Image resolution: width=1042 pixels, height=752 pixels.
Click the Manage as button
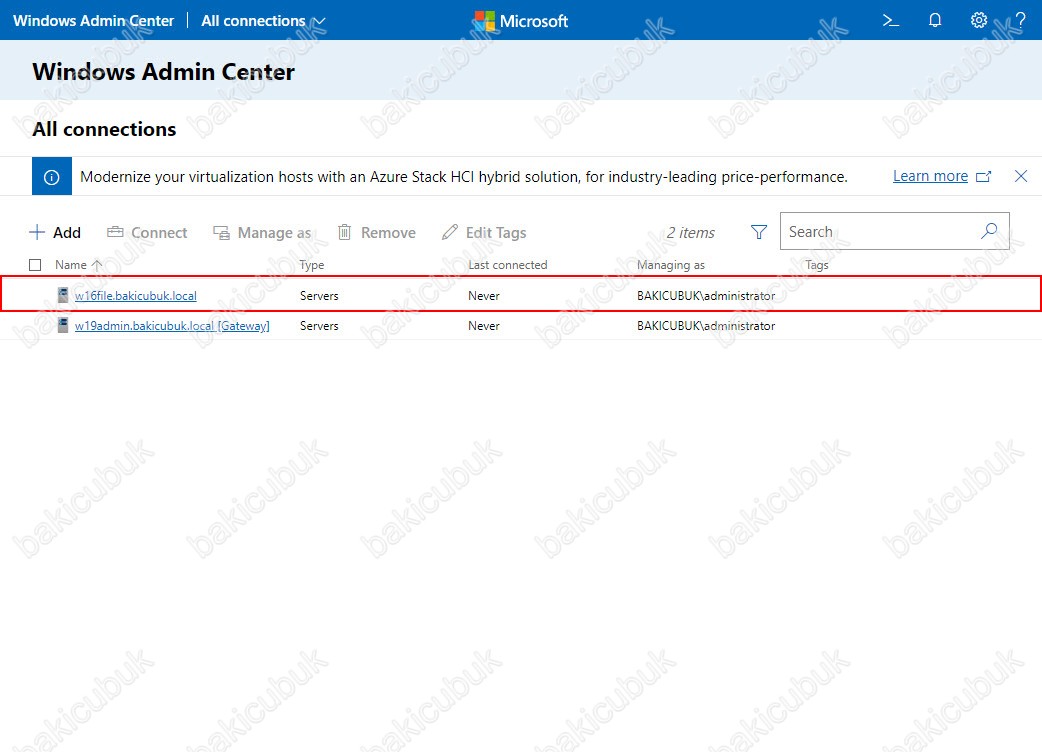tap(262, 233)
